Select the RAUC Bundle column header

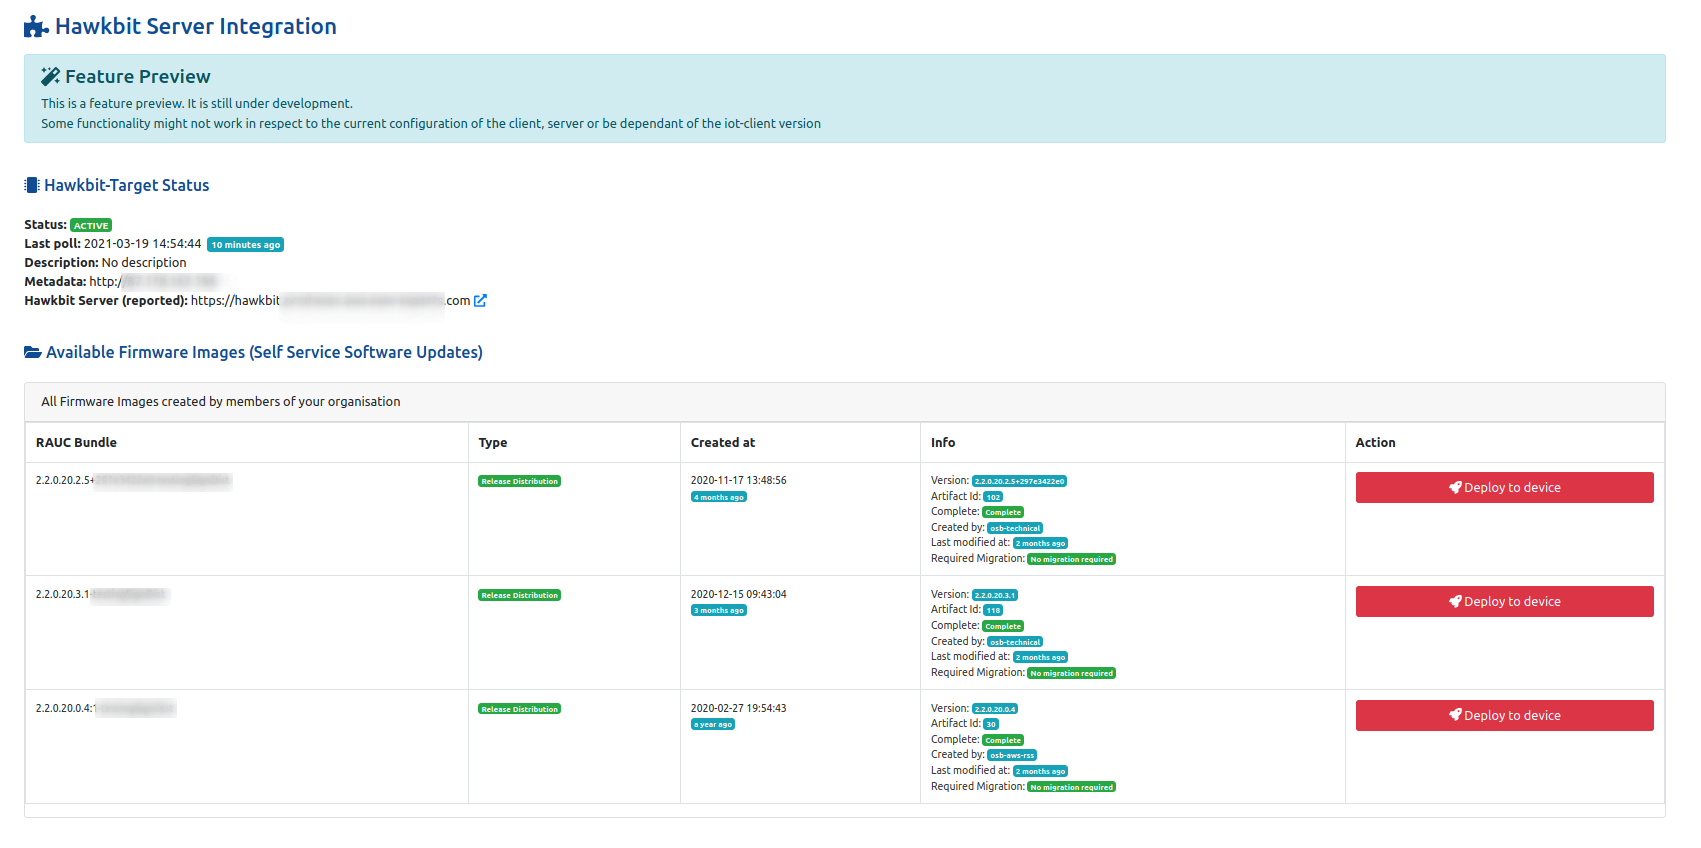click(76, 443)
